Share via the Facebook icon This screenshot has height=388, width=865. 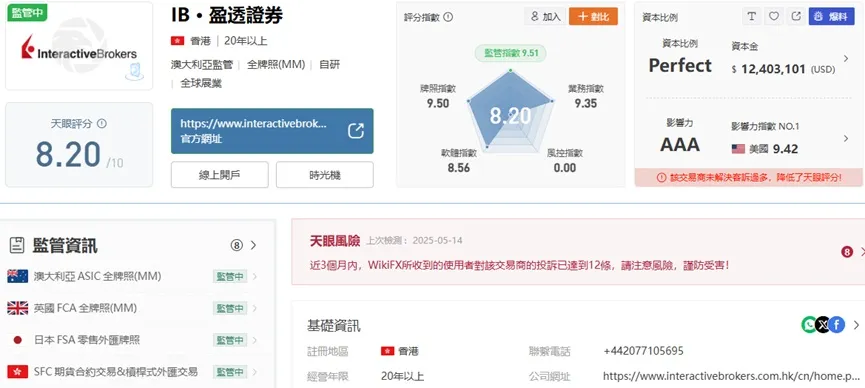pyautogui.click(x=836, y=325)
